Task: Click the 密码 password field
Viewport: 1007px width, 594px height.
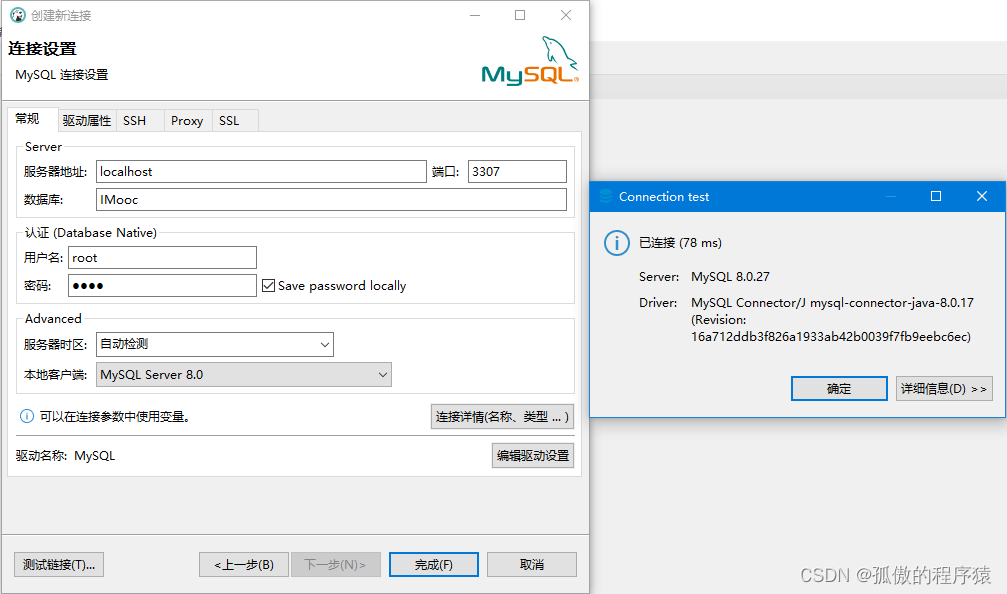Action: [162, 286]
